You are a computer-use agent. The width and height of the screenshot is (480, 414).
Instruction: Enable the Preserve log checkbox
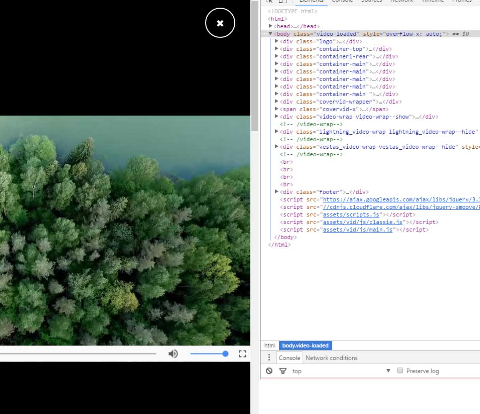(400, 370)
